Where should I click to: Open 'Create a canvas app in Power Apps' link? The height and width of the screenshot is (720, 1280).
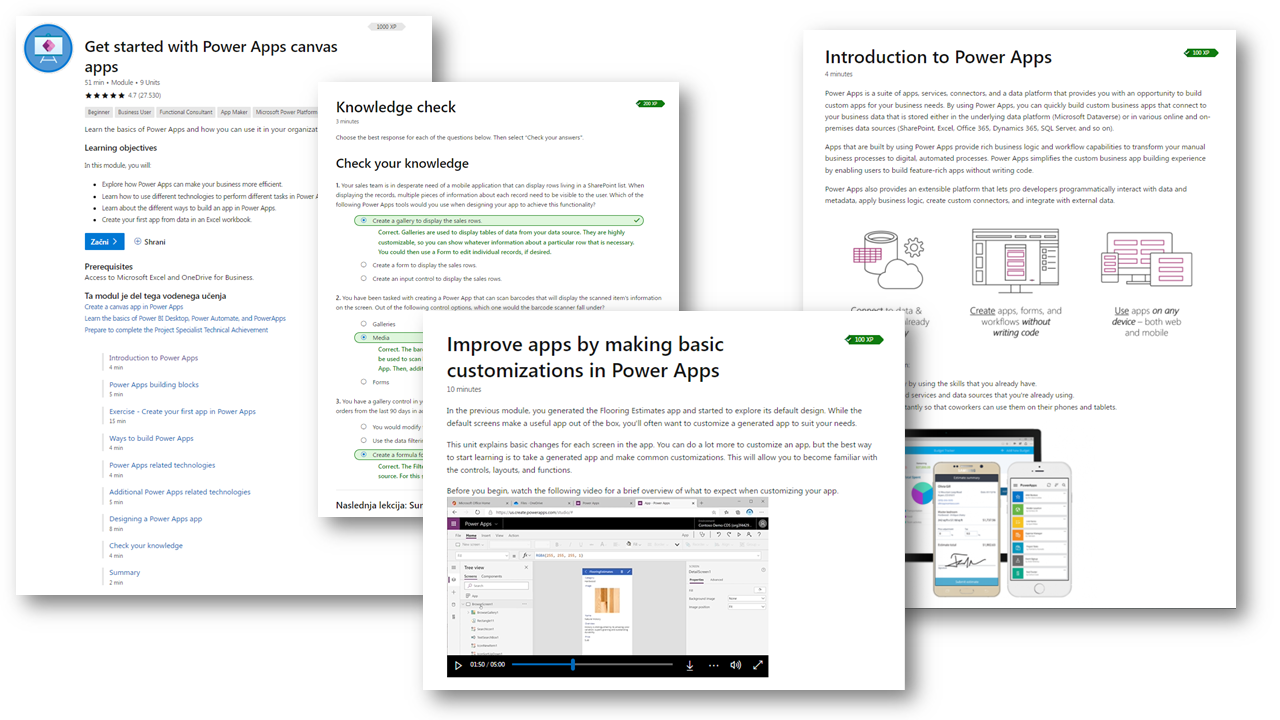pos(134,307)
